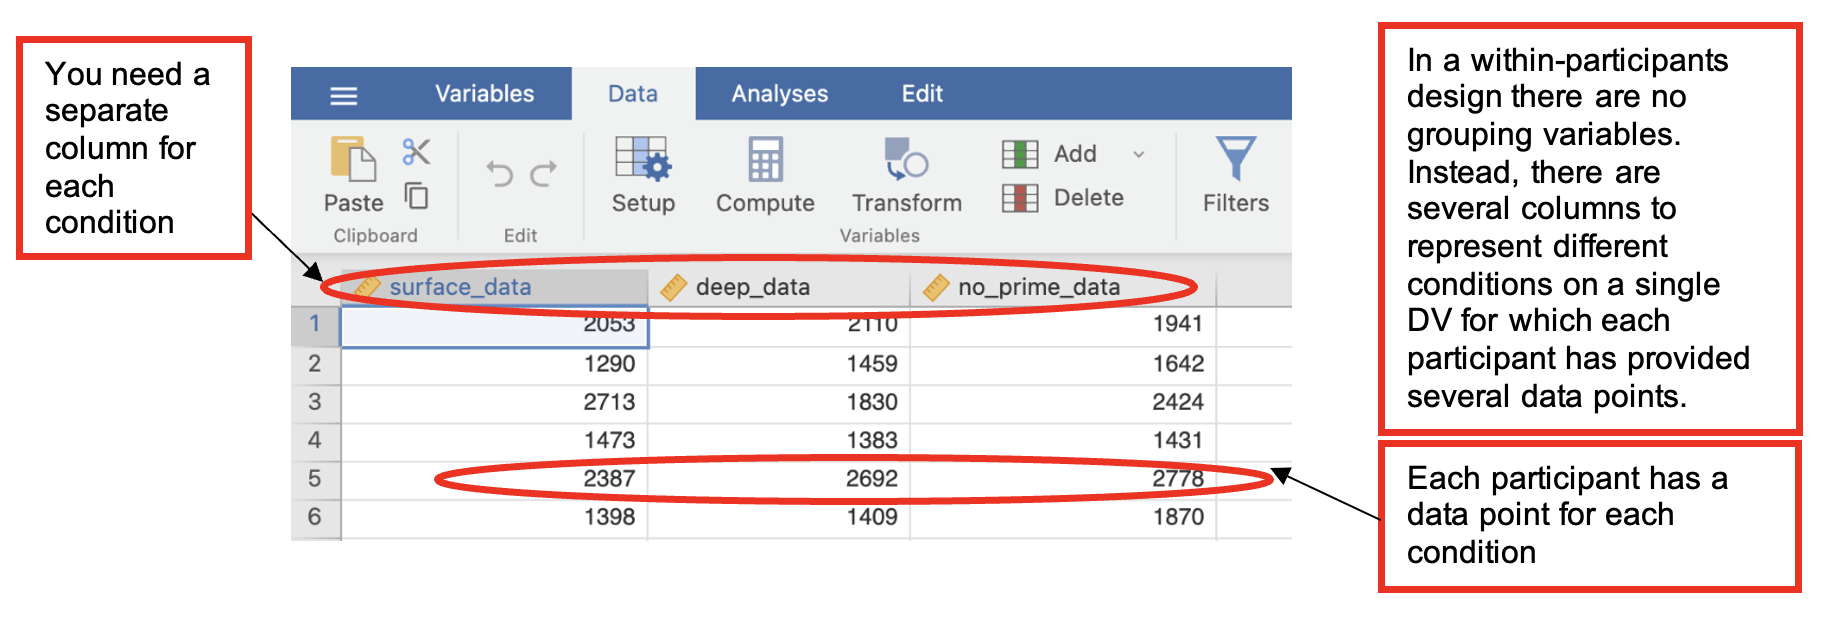
Task: Click the Undo arrow
Action: coord(500,174)
